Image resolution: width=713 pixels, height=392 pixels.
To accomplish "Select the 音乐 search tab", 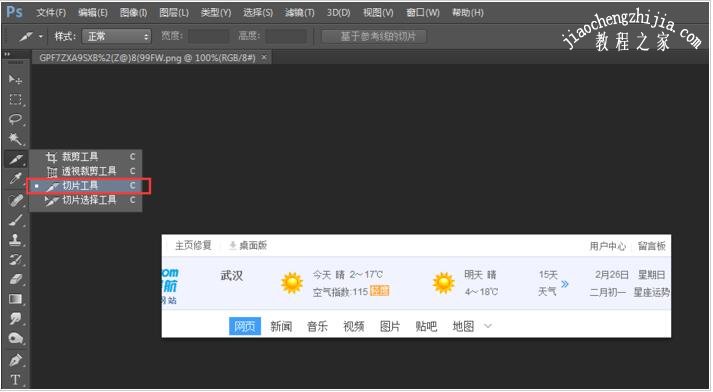I will pyautogui.click(x=317, y=327).
